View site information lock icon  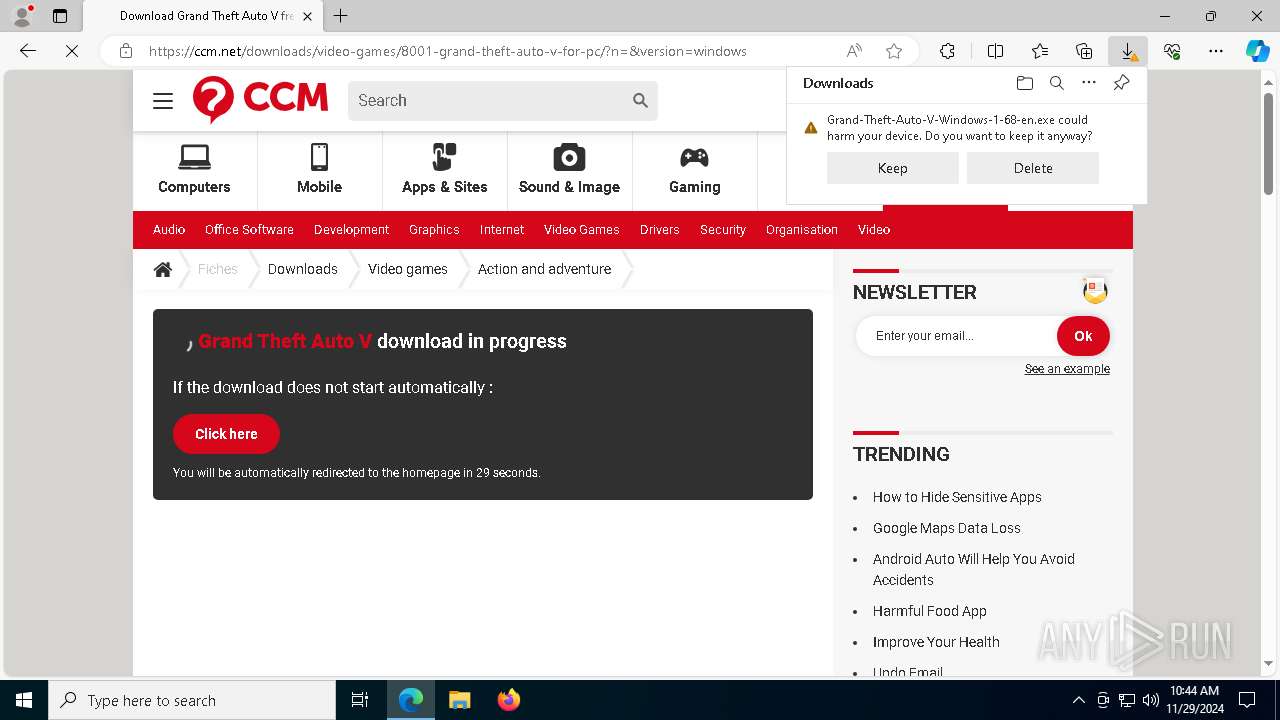click(126, 51)
